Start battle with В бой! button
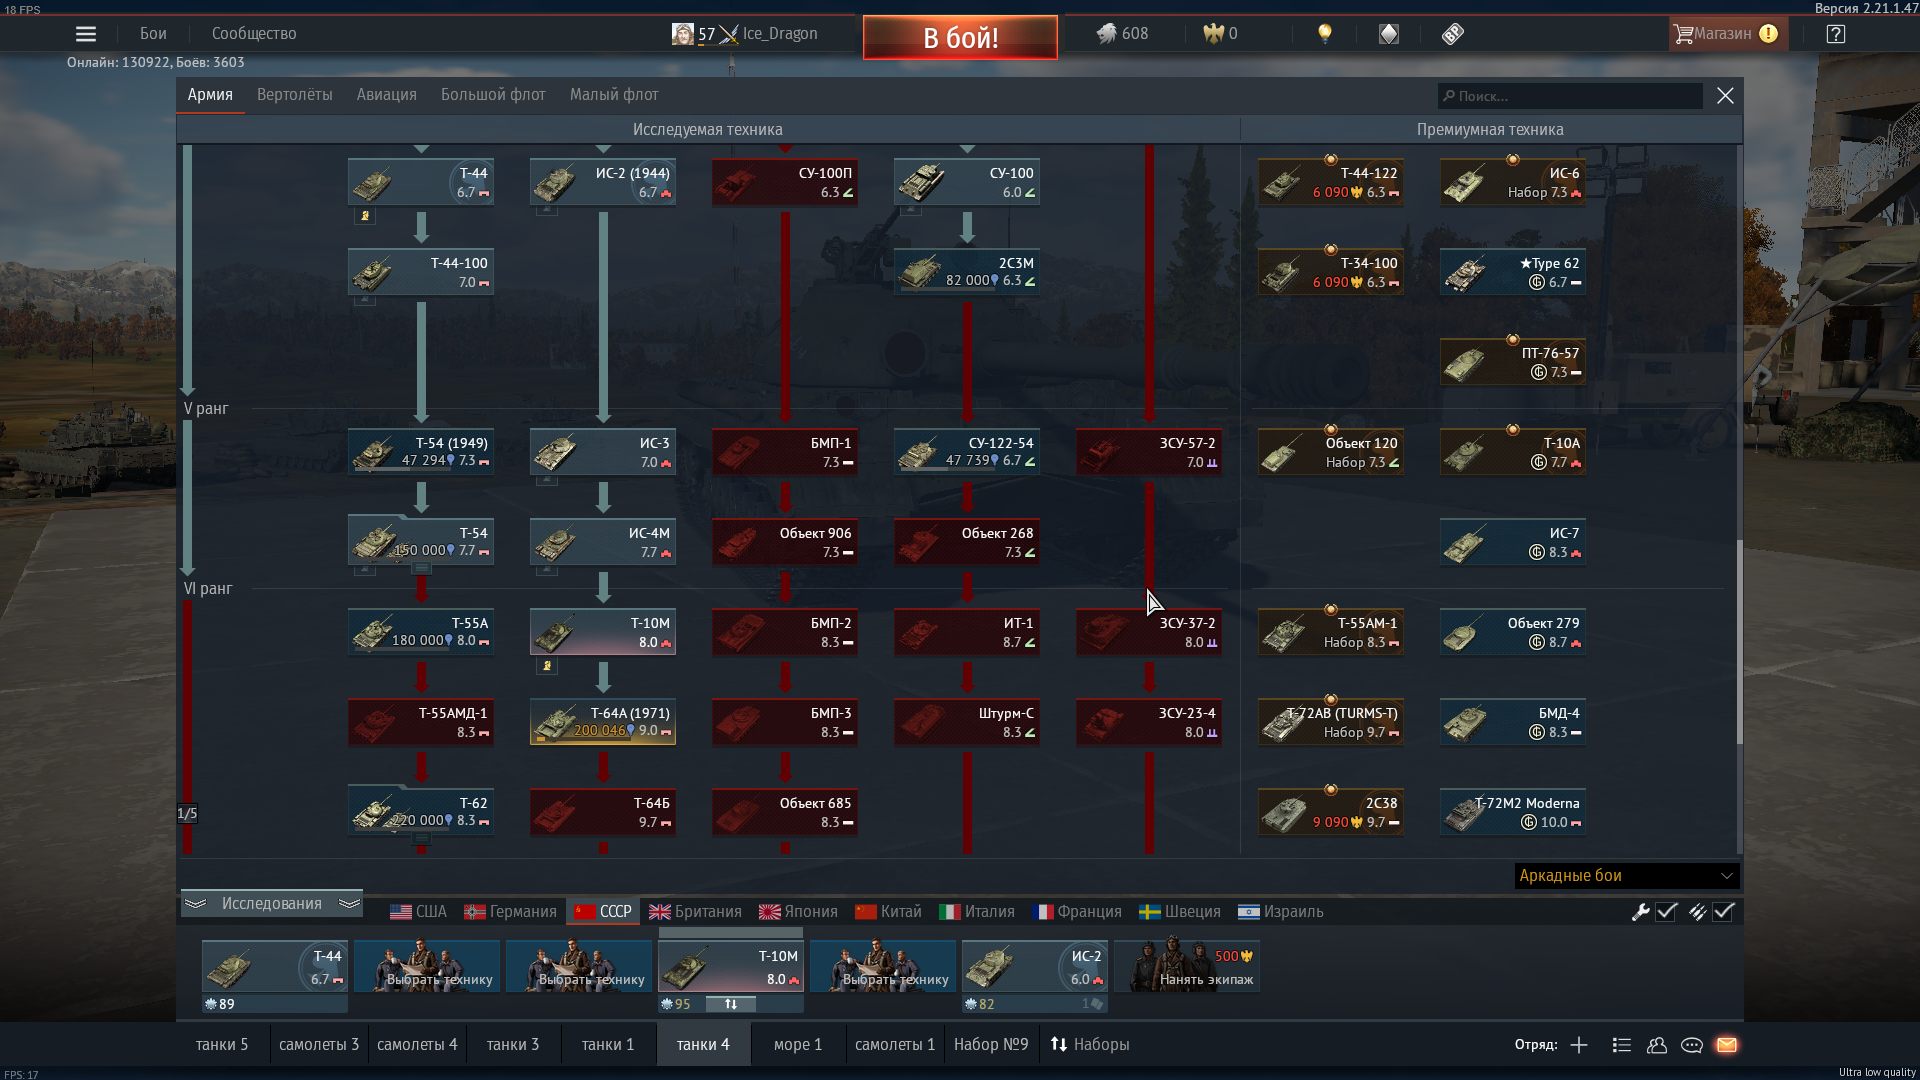Screen dimensions: 1920x1080 (960, 38)
